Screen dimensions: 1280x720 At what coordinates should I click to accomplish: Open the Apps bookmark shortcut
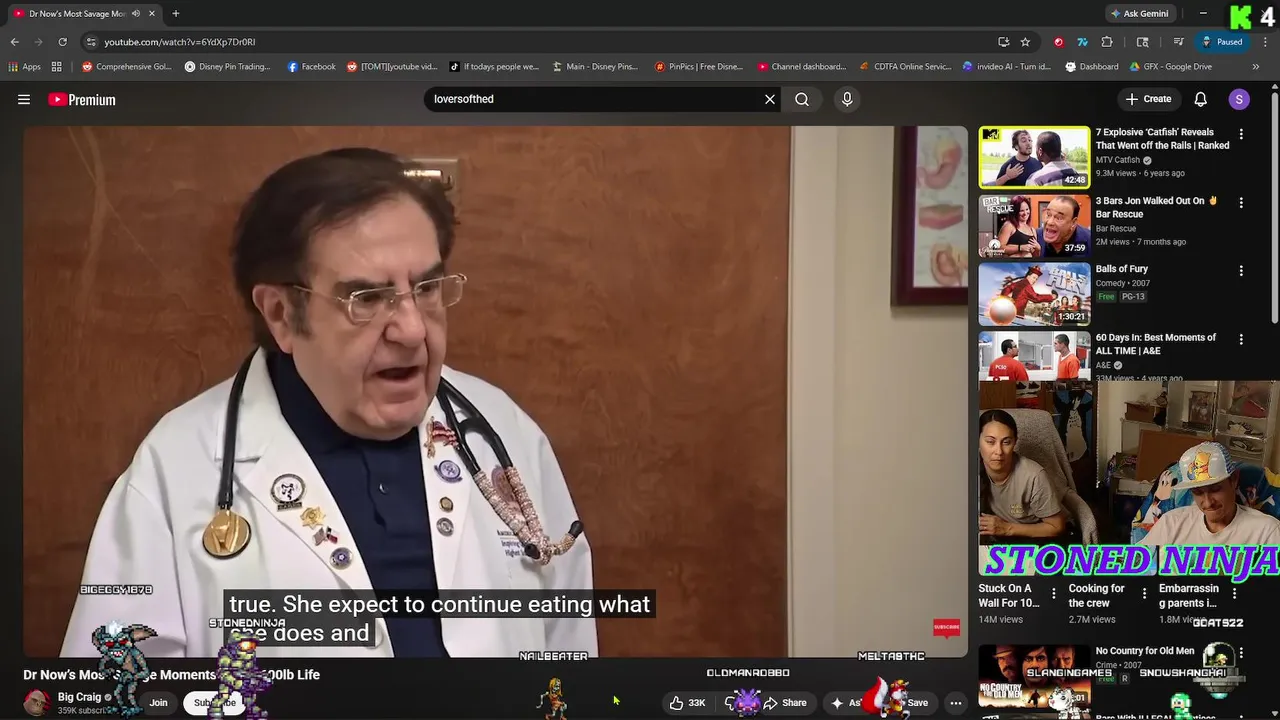pos(24,67)
